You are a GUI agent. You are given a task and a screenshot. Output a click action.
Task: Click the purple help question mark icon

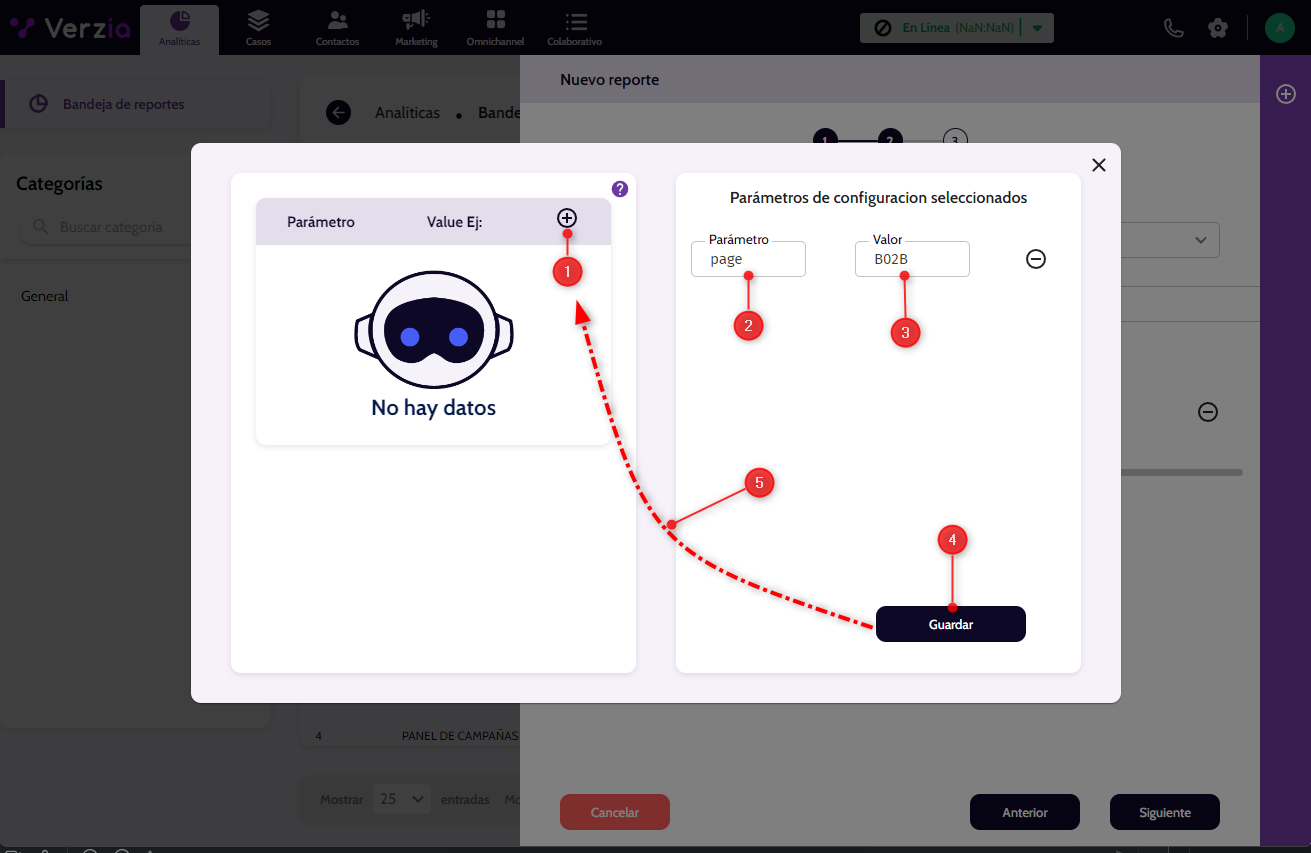click(x=620, y=189)
